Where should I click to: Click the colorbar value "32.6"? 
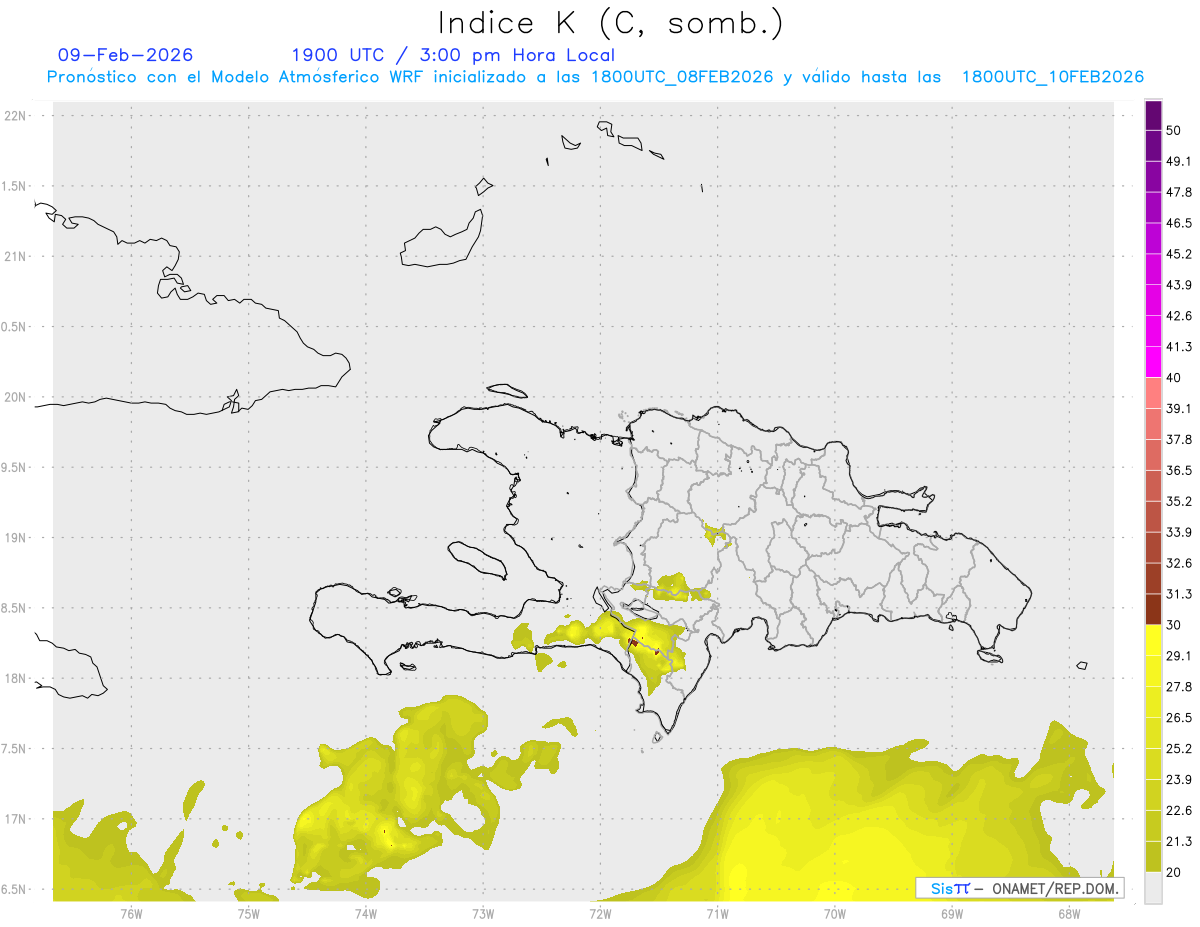tap(1179, 563)
